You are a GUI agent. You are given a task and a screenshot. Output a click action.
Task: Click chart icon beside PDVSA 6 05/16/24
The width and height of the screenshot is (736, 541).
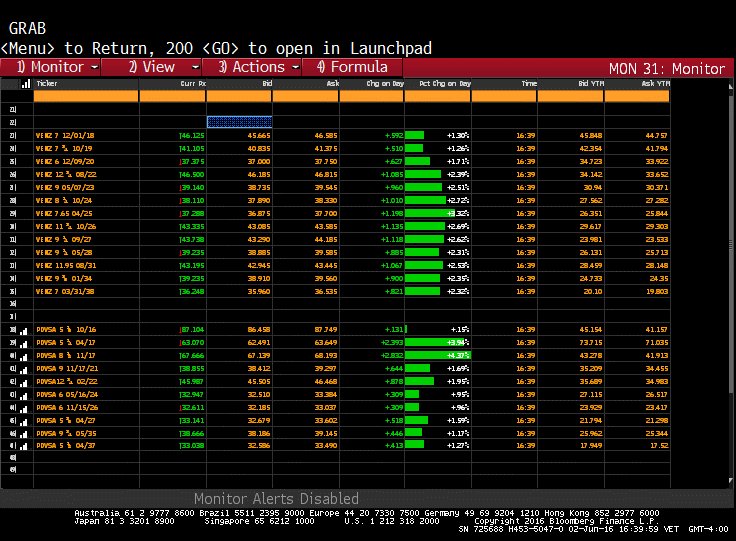tap(24, 394)
